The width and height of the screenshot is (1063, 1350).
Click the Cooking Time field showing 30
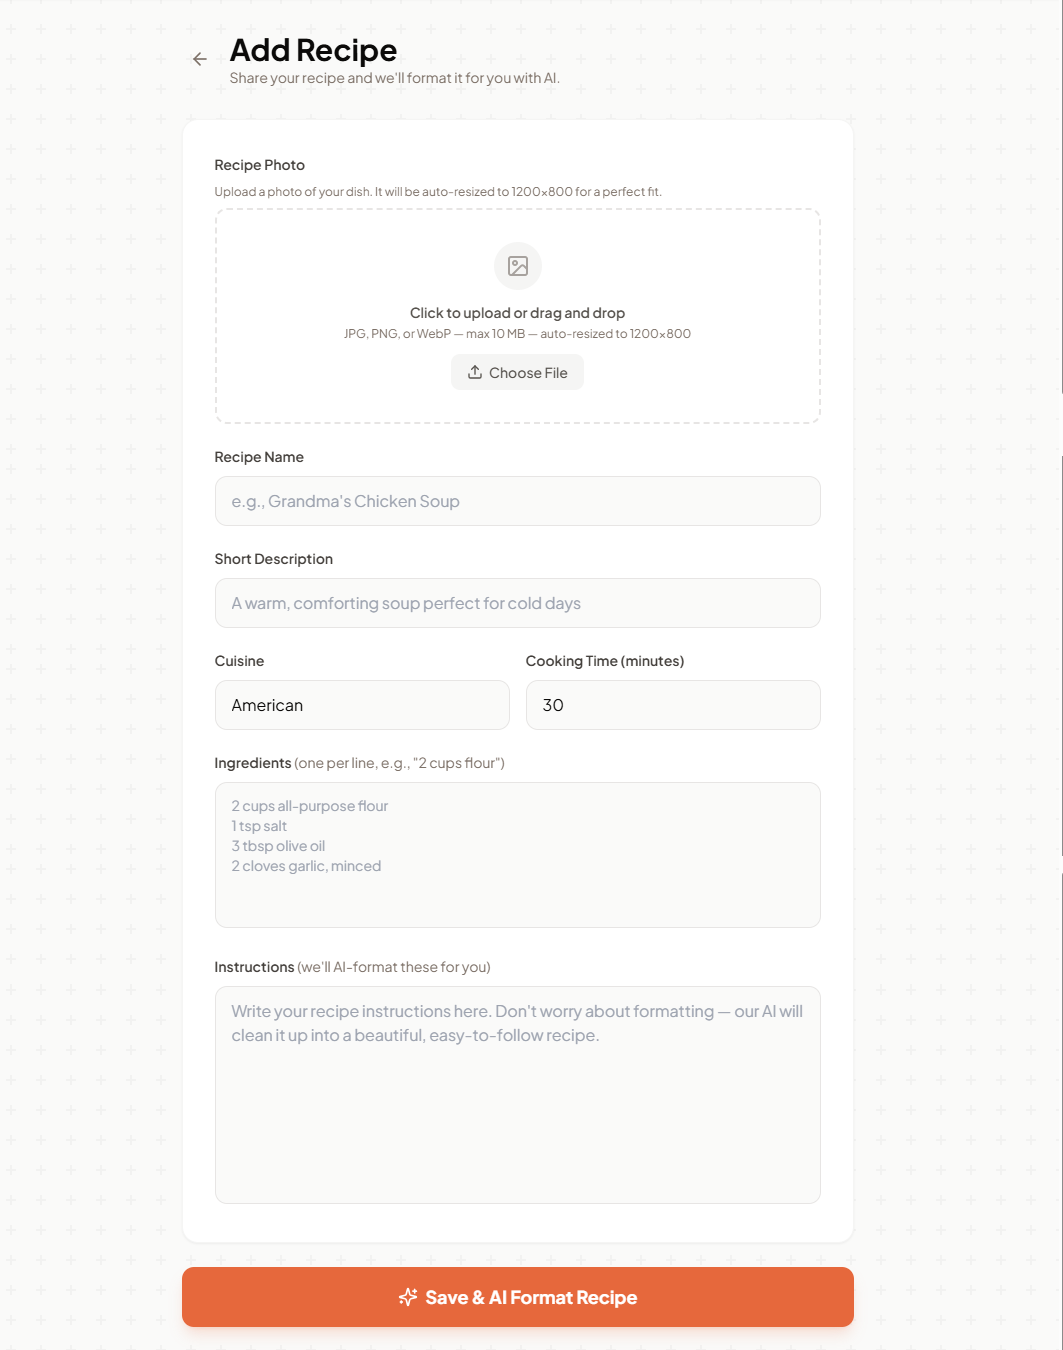point(672,705)
